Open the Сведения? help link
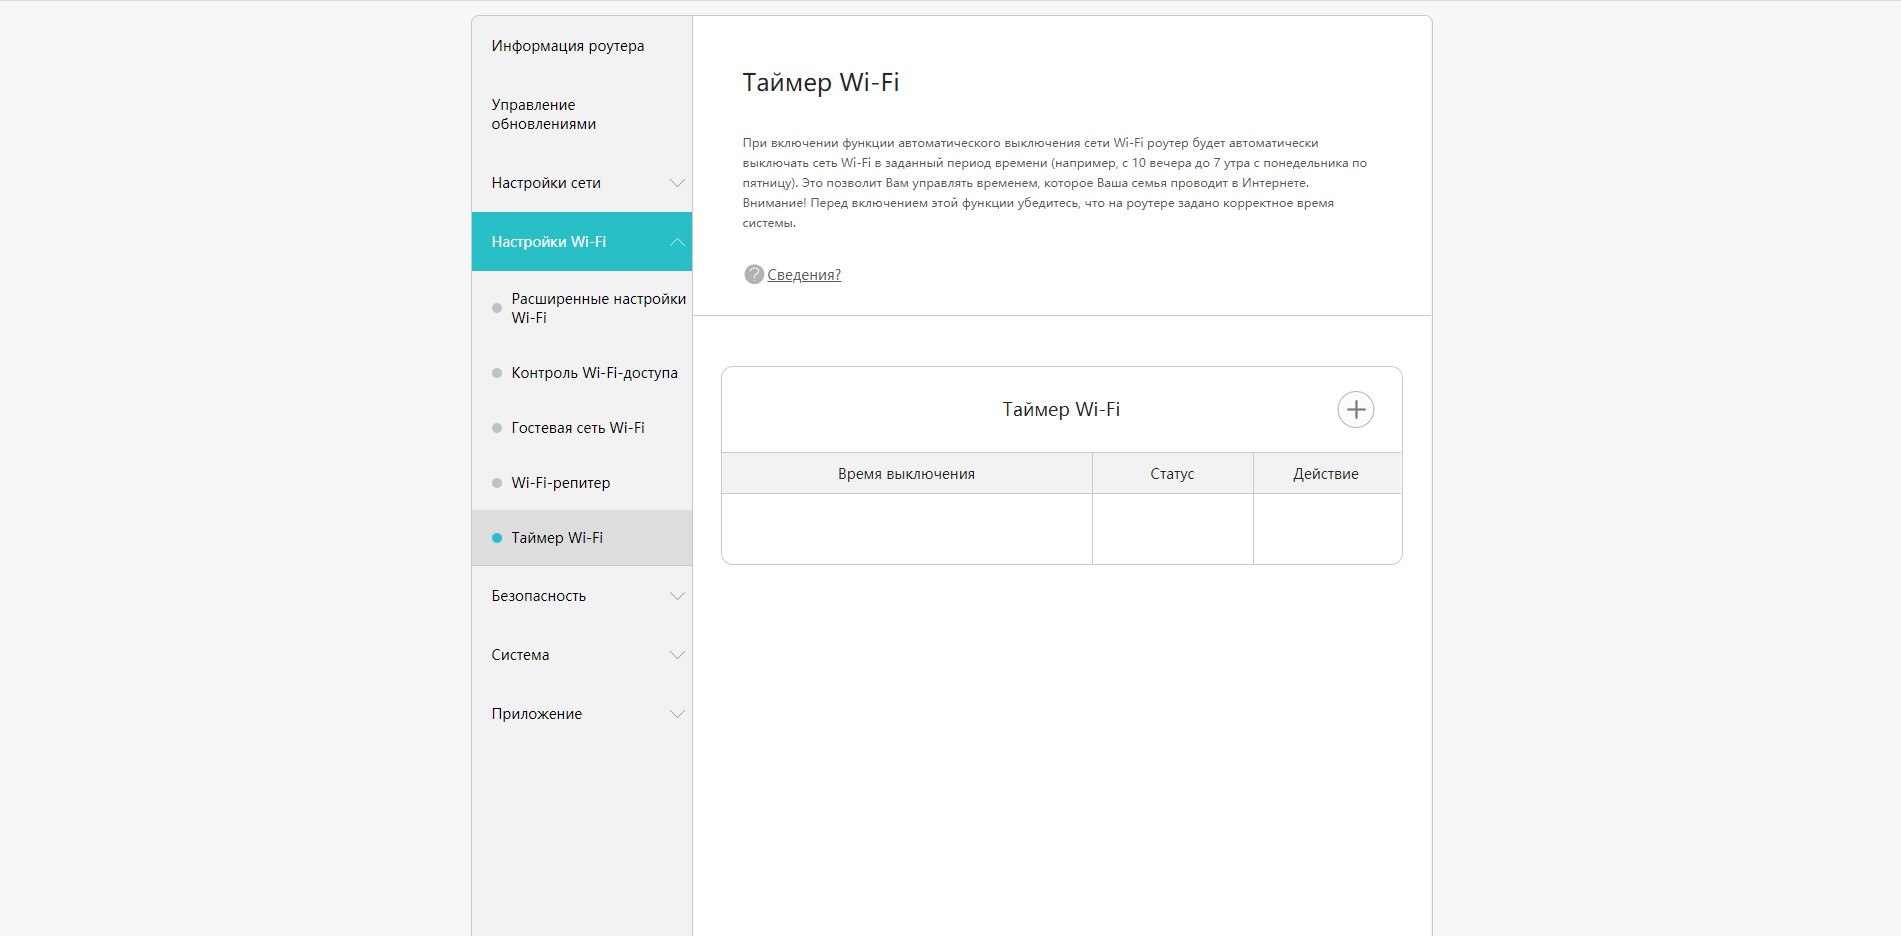1901x936 pixels. click(804, 275)
